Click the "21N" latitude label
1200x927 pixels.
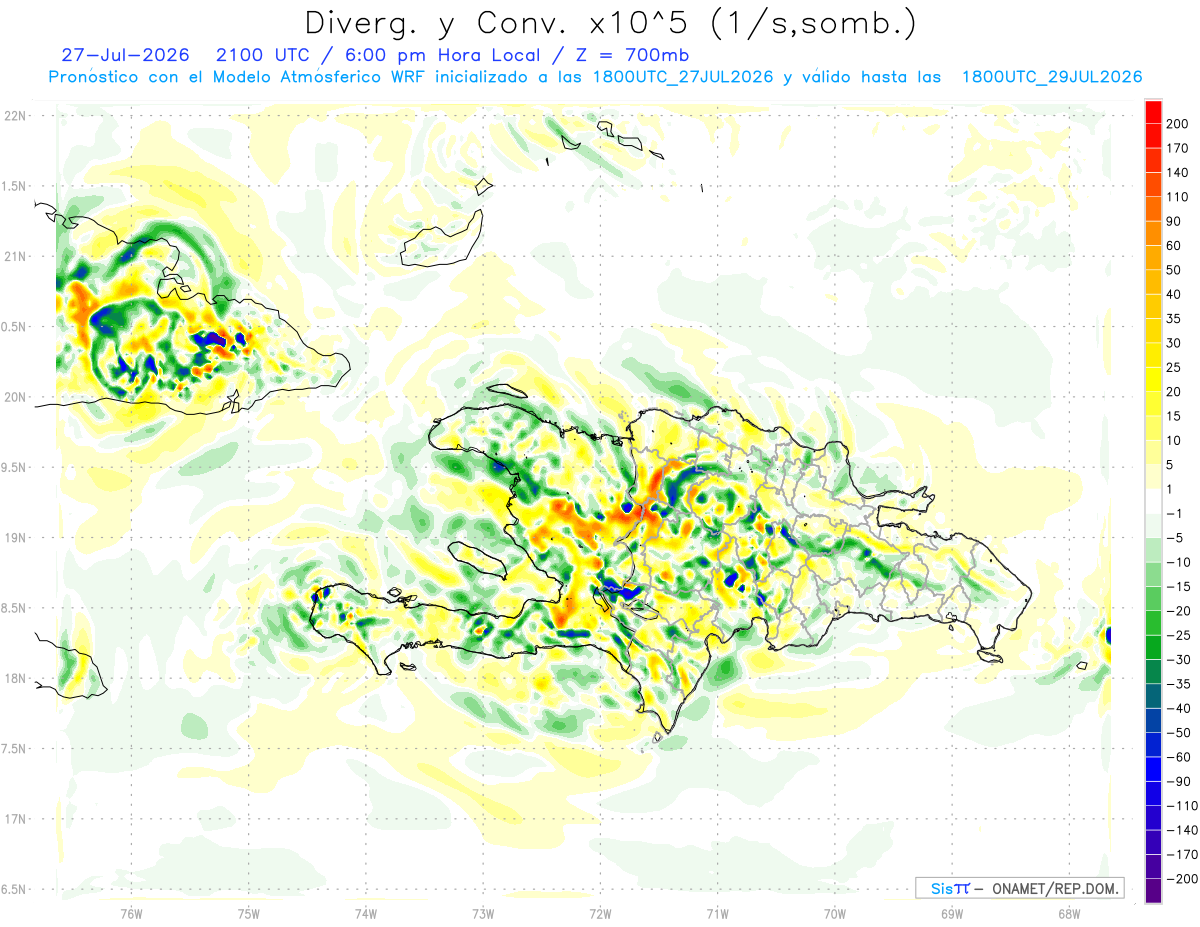click(15, 256)
